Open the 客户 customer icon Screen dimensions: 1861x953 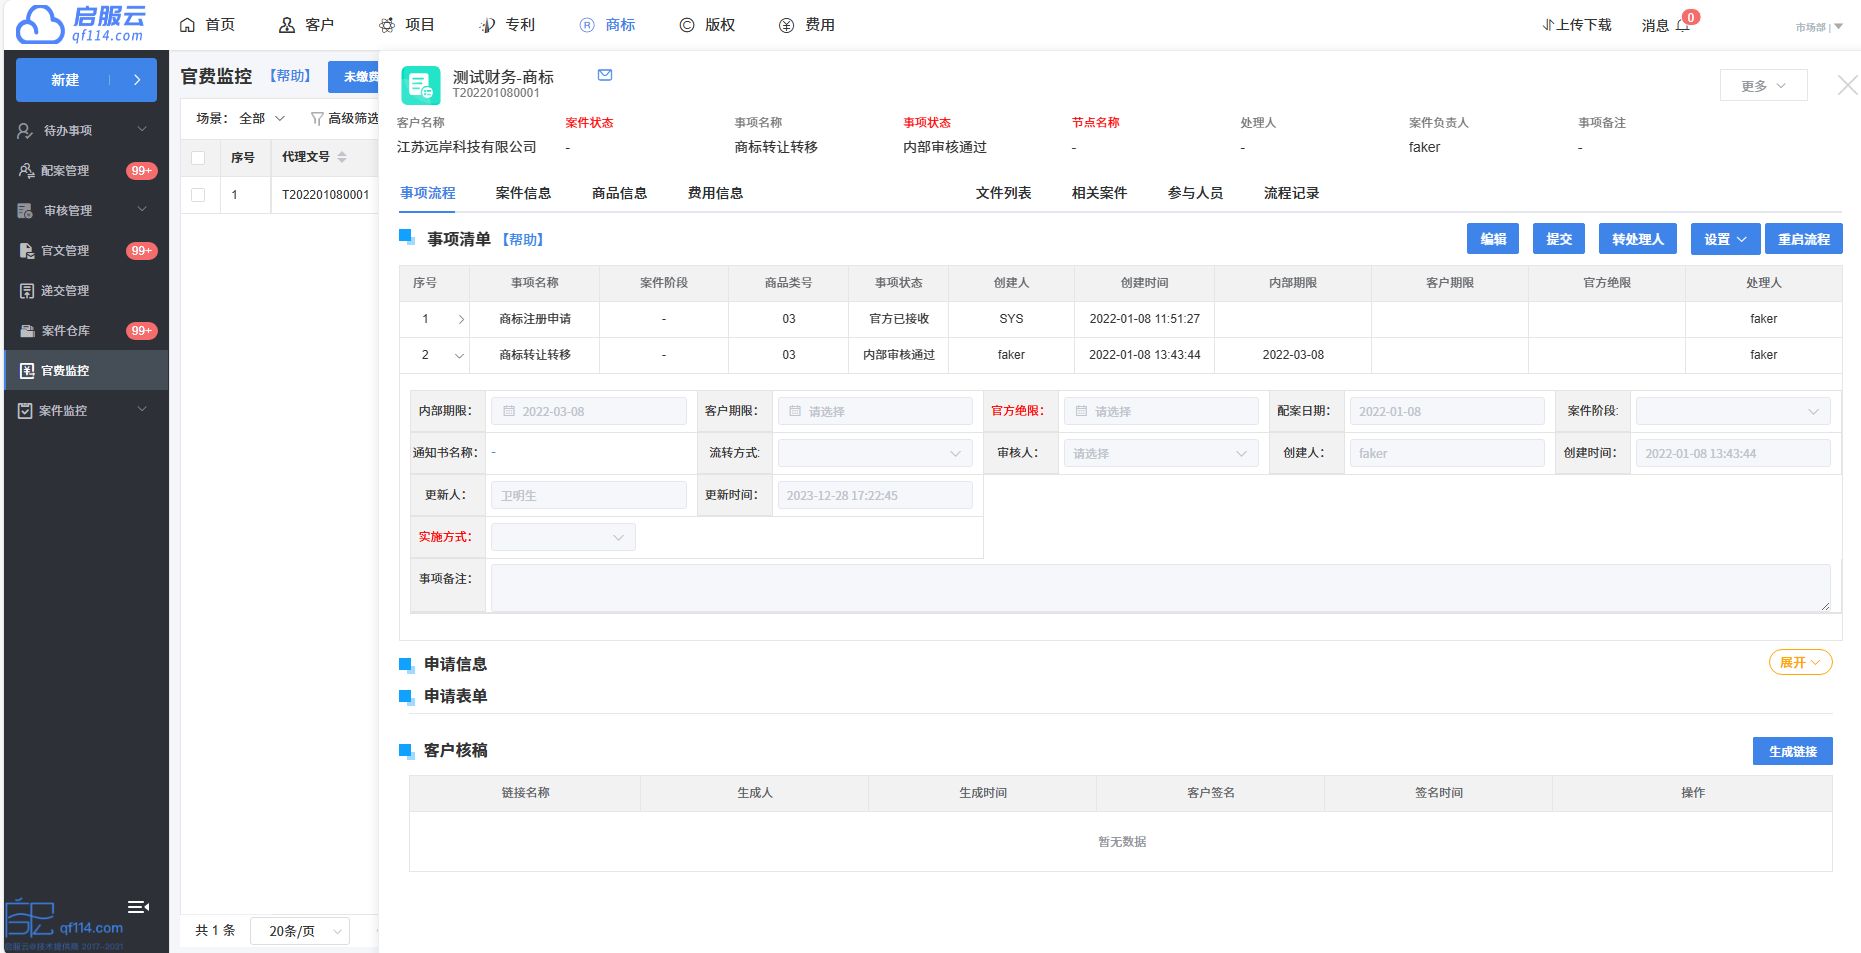point(287,25)
